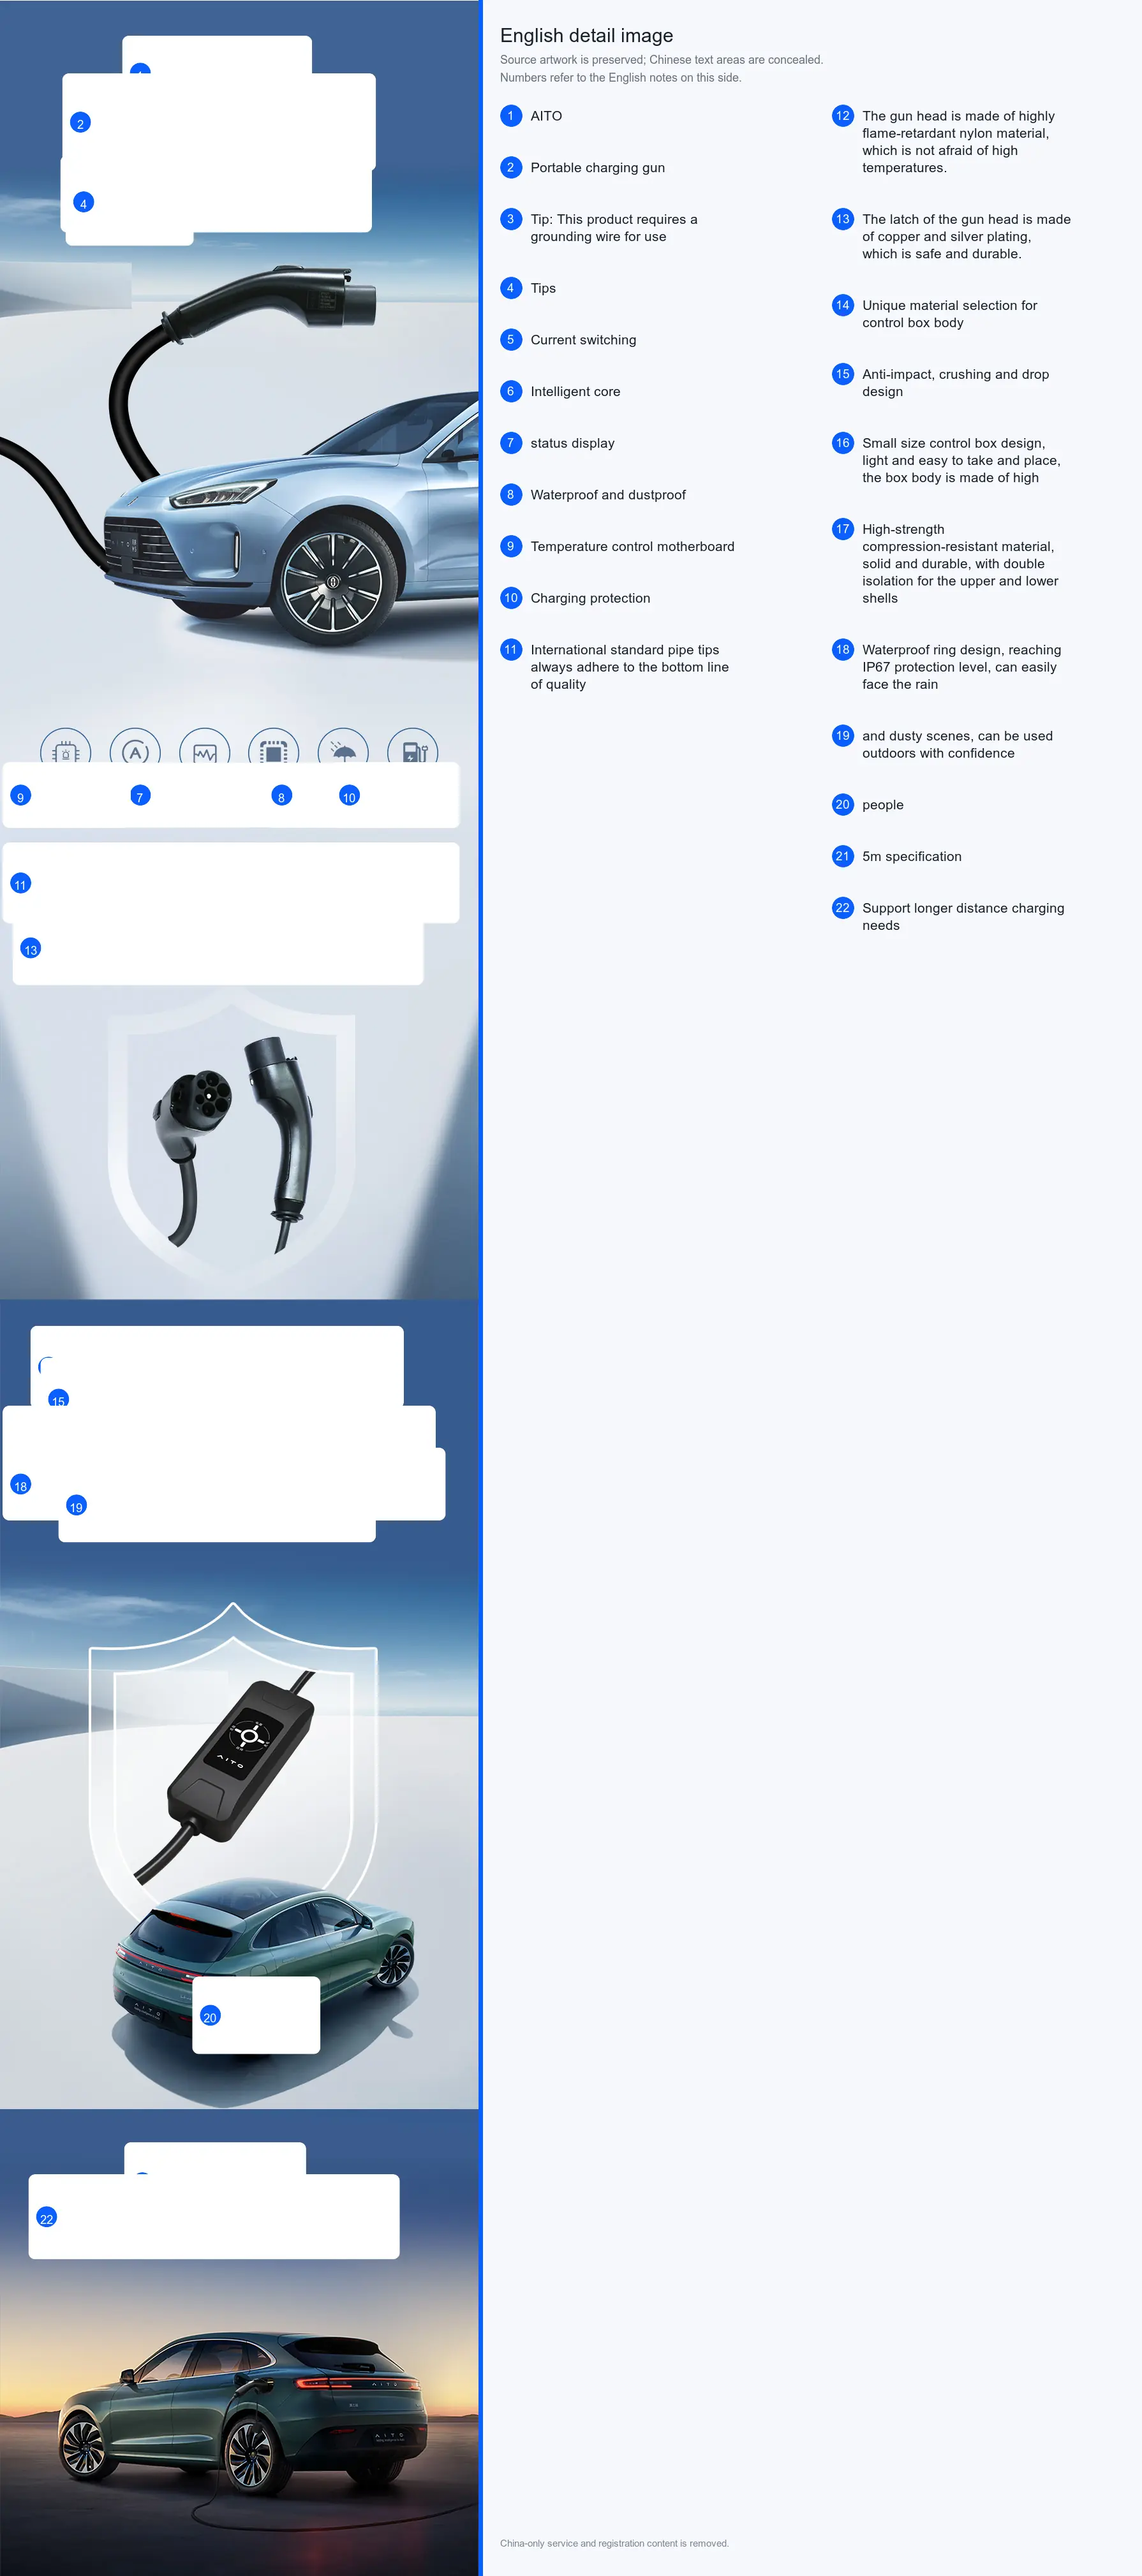
Task: Click the 'AITO' note text
Action: pyautogui.click(x=546, y=116)
